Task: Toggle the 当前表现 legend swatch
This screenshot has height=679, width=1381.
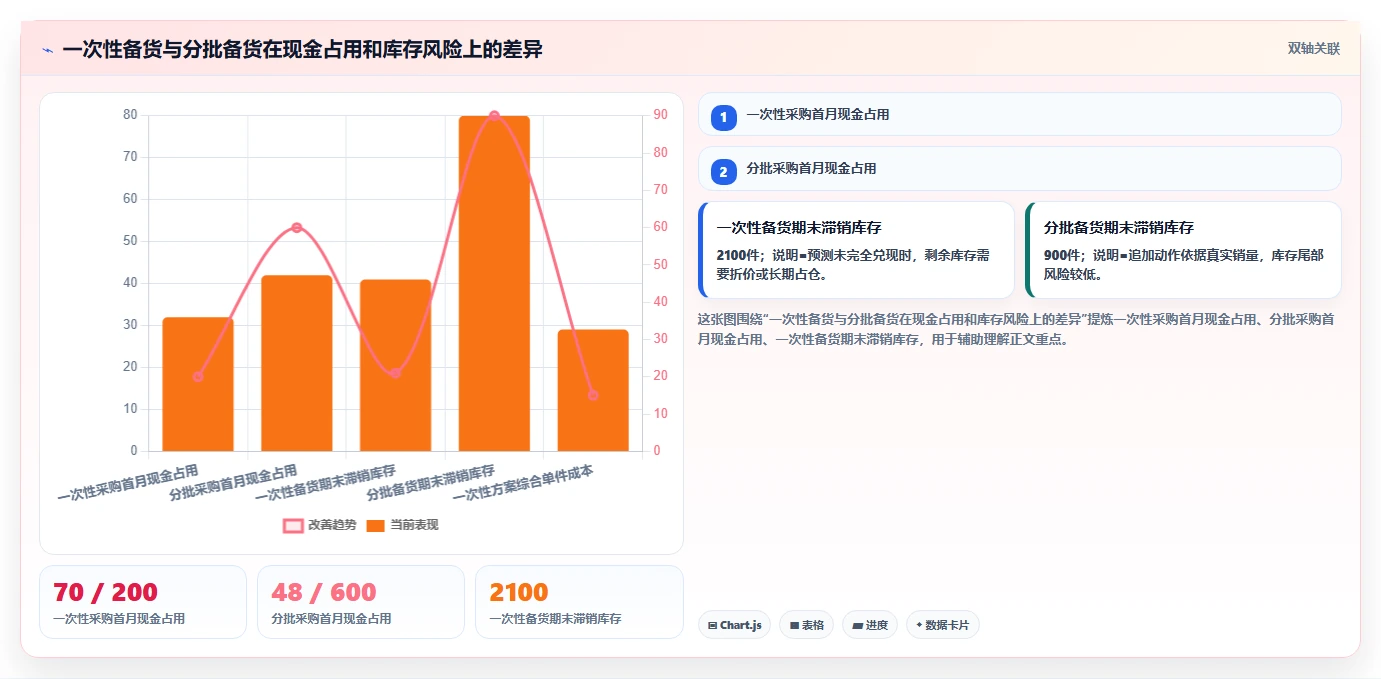Action: pos(375,525)
